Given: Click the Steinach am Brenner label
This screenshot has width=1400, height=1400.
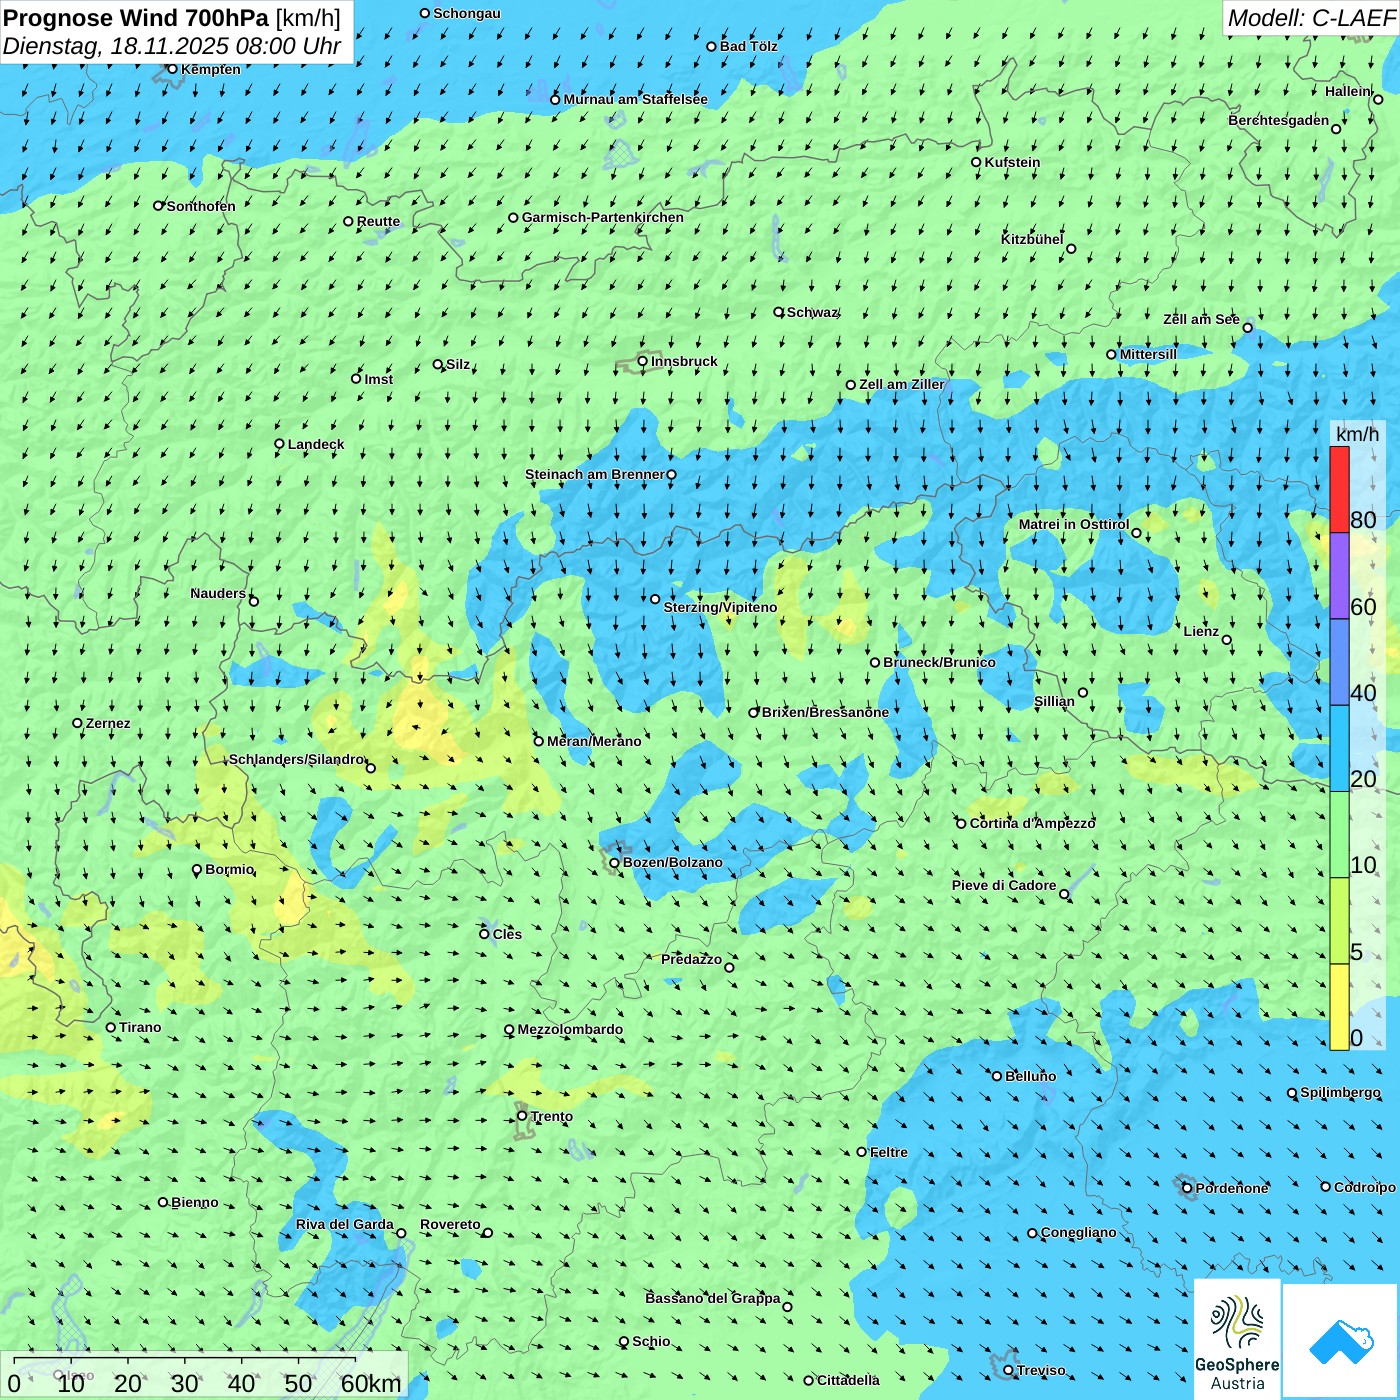Looking at the screenshot, I should 594,474.
